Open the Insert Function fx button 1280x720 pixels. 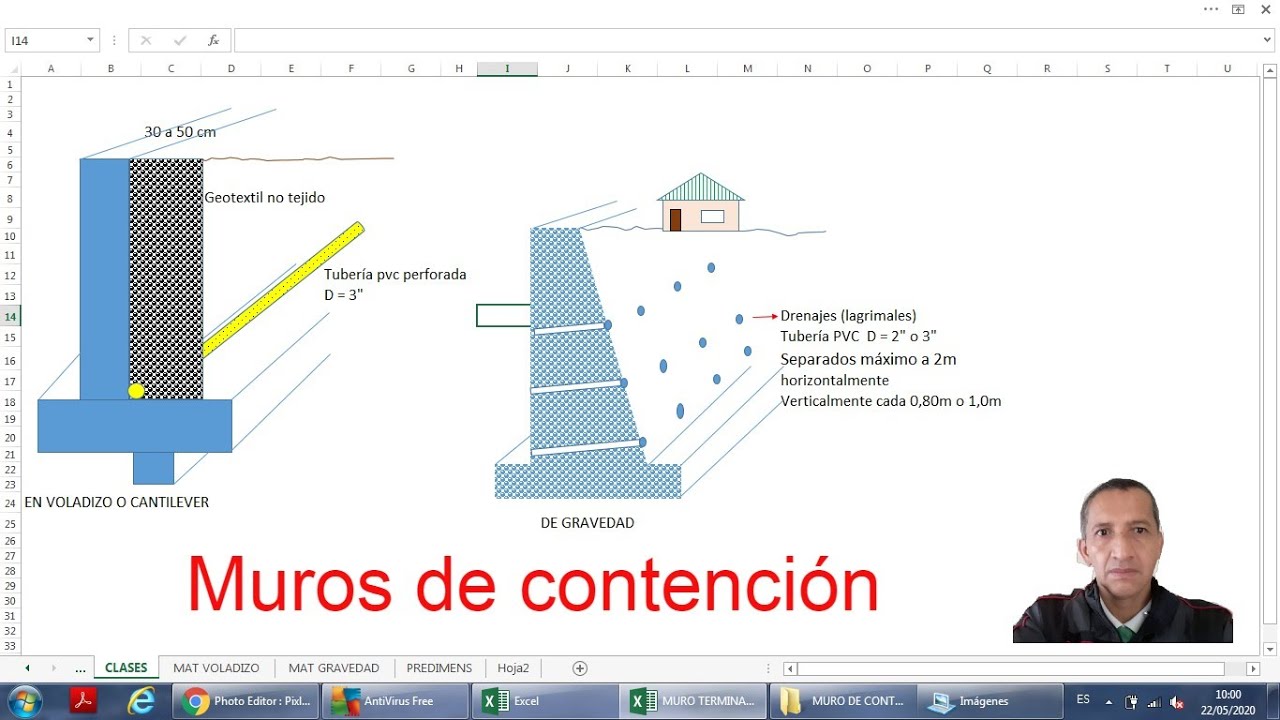pos(213,40)
